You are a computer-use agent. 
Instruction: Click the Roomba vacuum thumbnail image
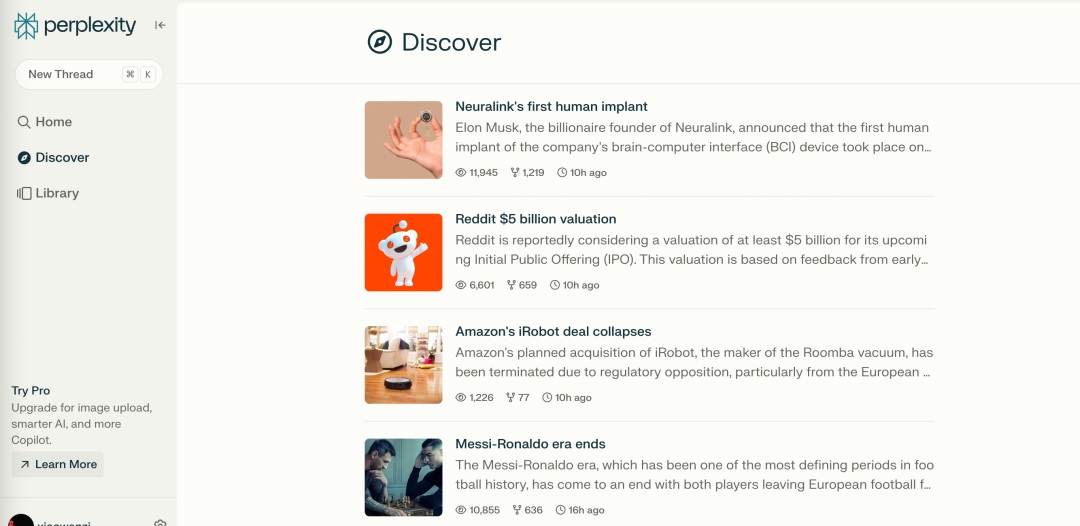(403, 365)
